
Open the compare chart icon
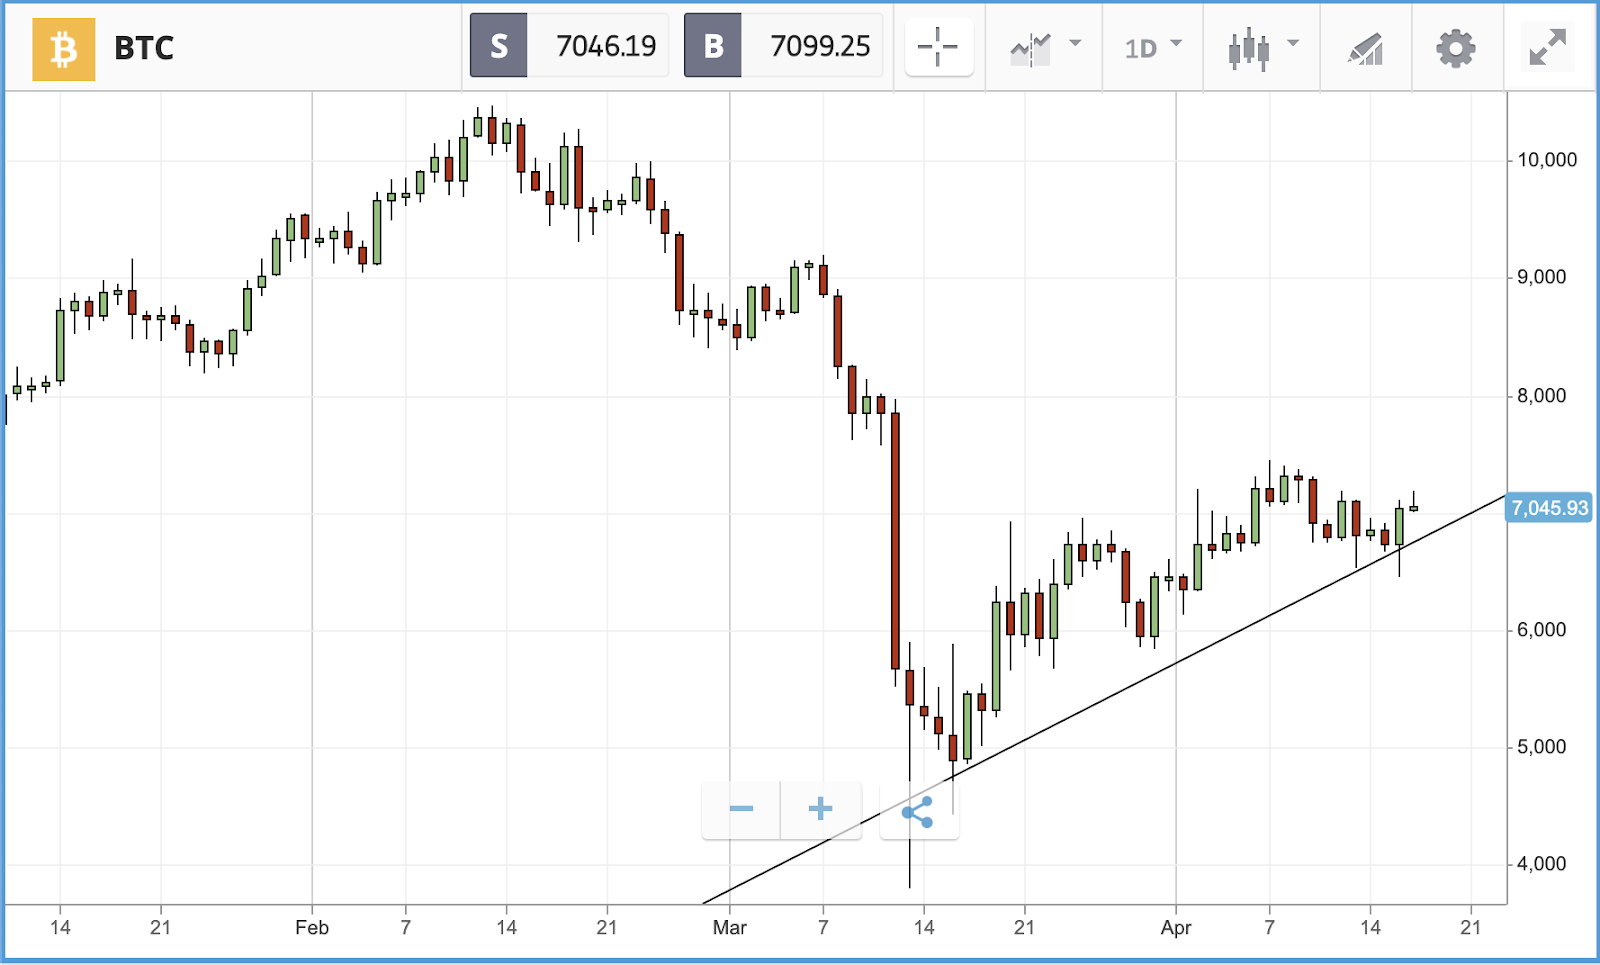(1031, 48)
